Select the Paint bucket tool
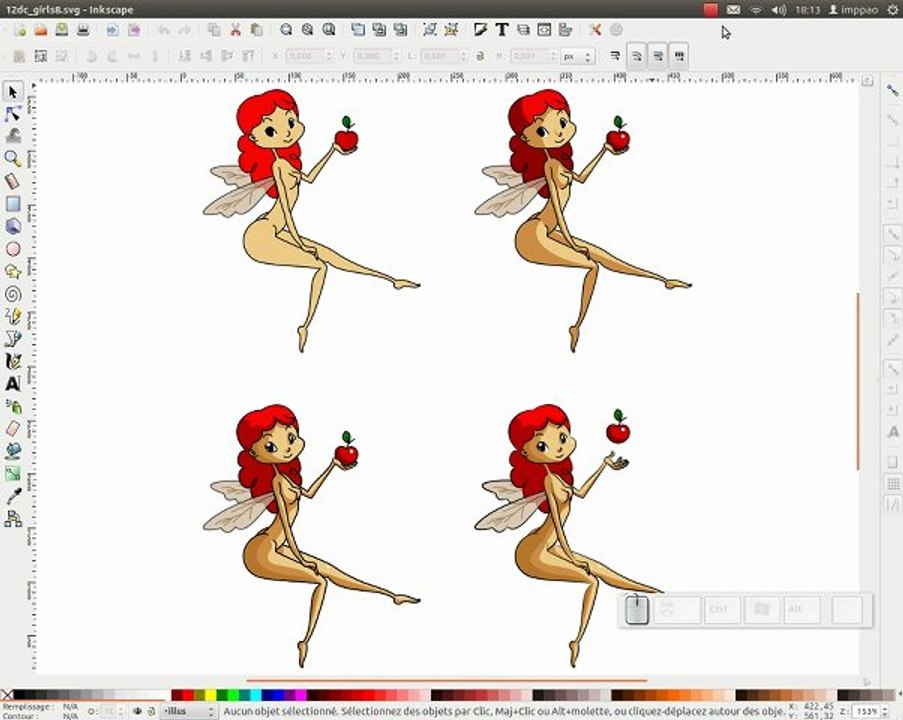The width and height of the screenshot is (903, 720). point(13,451)
